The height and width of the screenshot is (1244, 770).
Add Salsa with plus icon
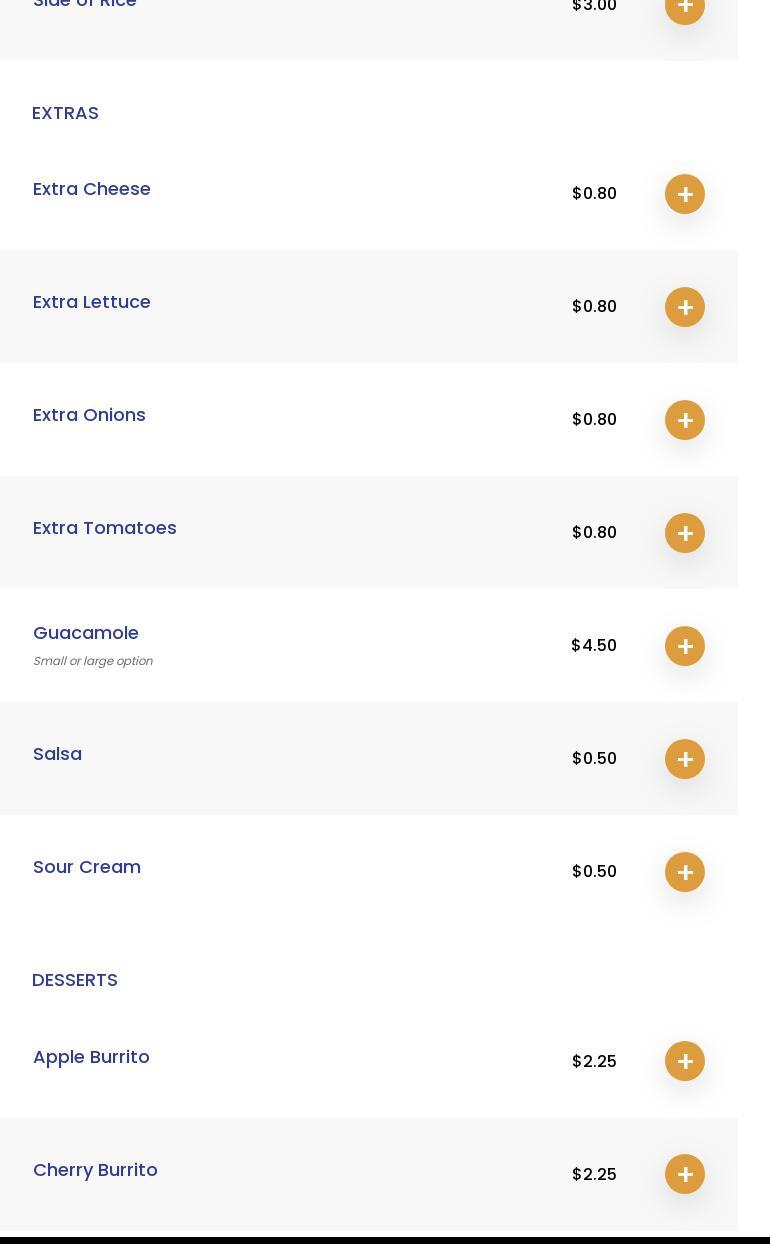coord(685,759)
